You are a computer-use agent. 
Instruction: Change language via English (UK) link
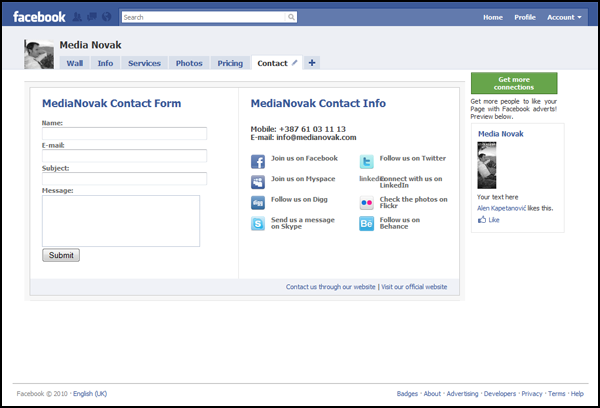(90, 393)
